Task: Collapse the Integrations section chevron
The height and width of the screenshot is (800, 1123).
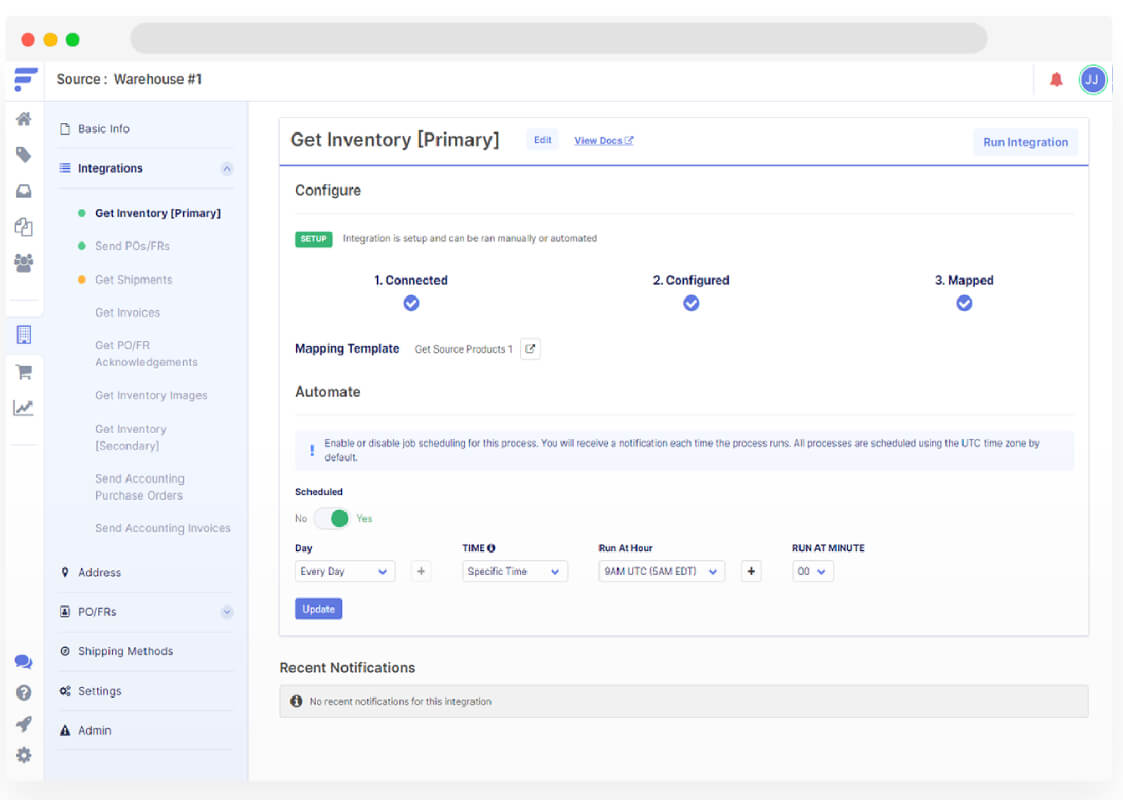Action: (x=227, y=169)
